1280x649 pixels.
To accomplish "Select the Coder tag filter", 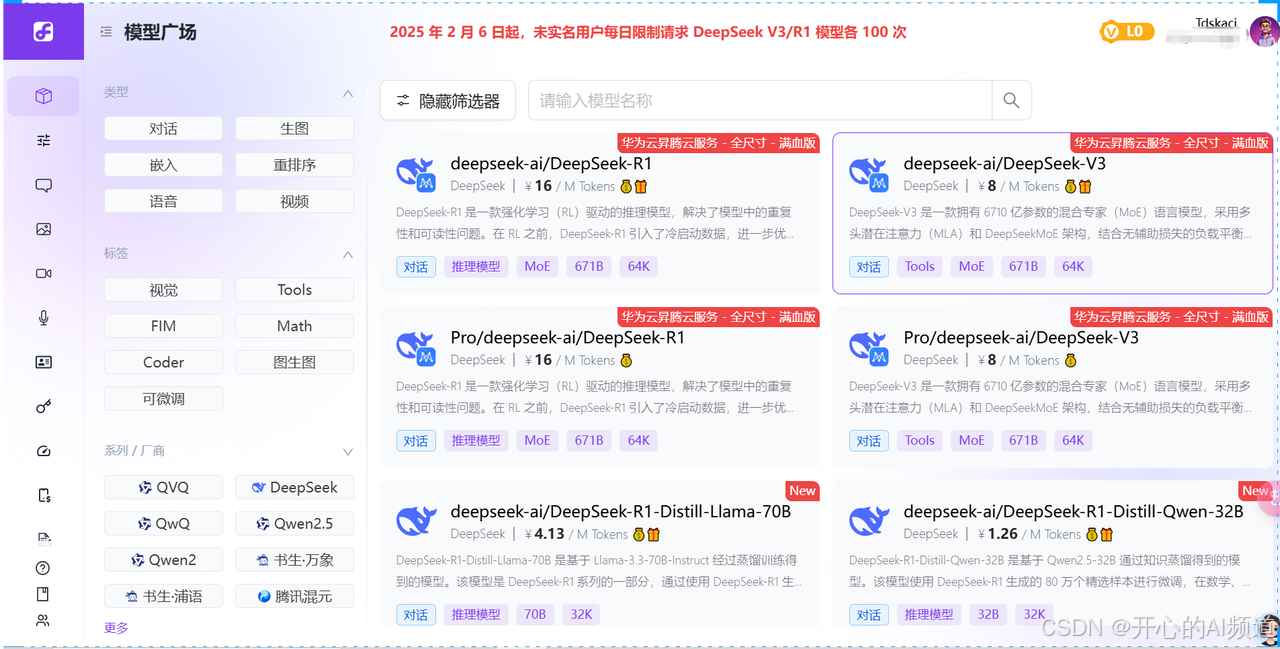I will 163,362.
